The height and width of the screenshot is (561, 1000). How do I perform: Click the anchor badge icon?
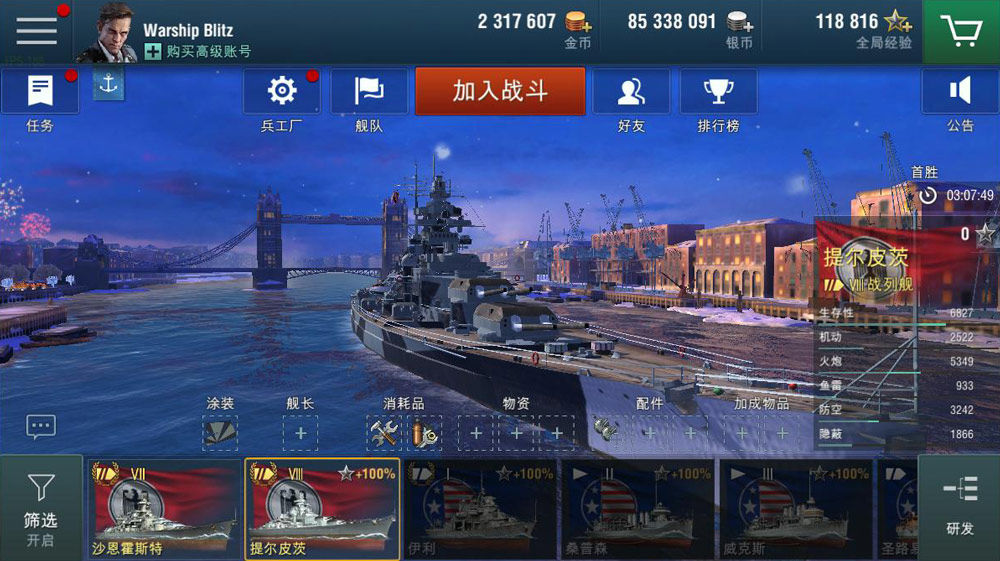click(108, 84)
